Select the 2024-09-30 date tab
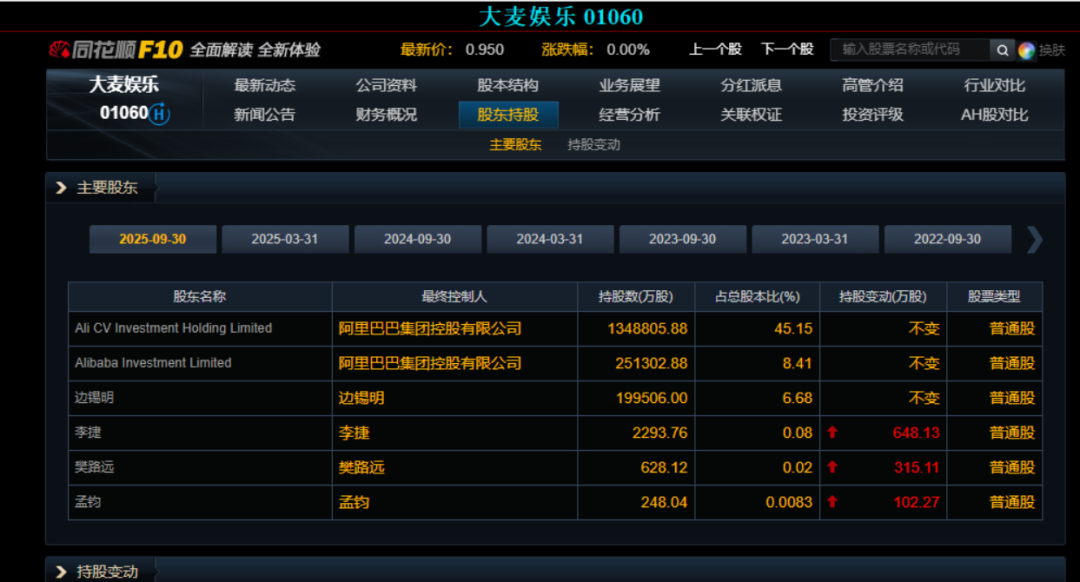The width and height of the screenshot is (1080, 582). 417,239
